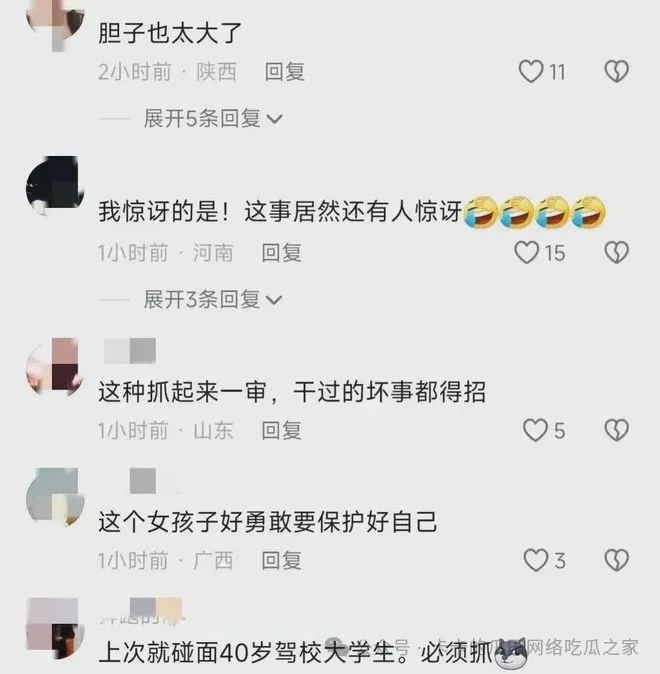
Task: Dislike the Shaanxi comment with broken heart
Action: pyautogui.click(x=617, y=71)
